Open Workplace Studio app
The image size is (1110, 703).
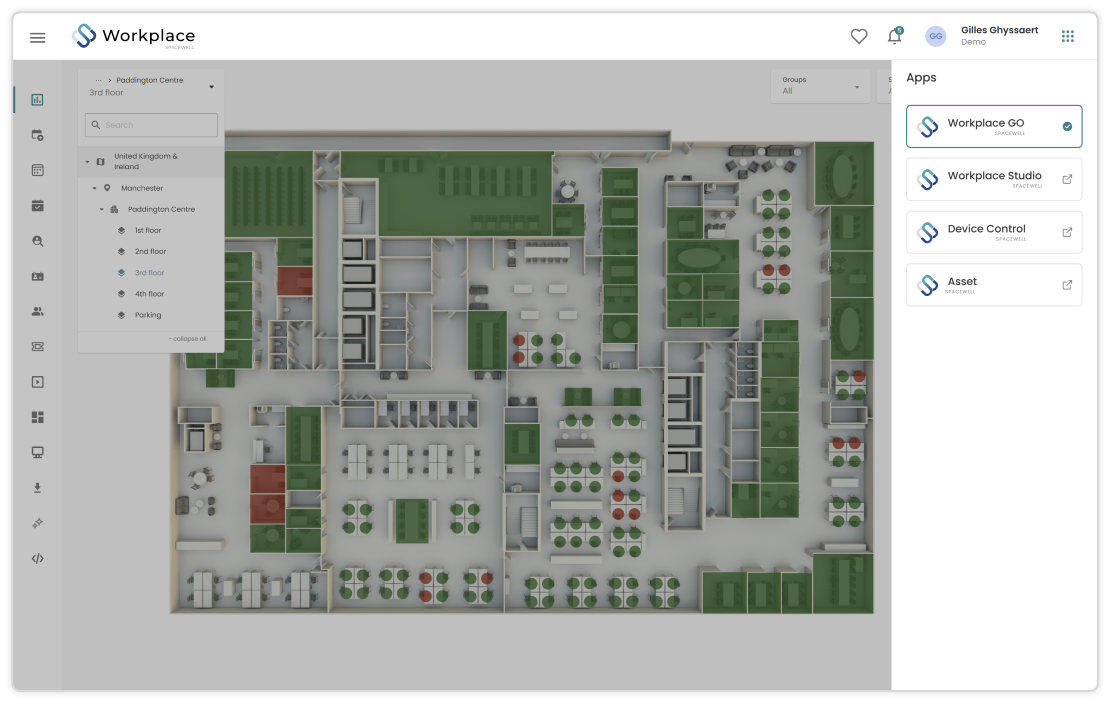click(994, 179)
